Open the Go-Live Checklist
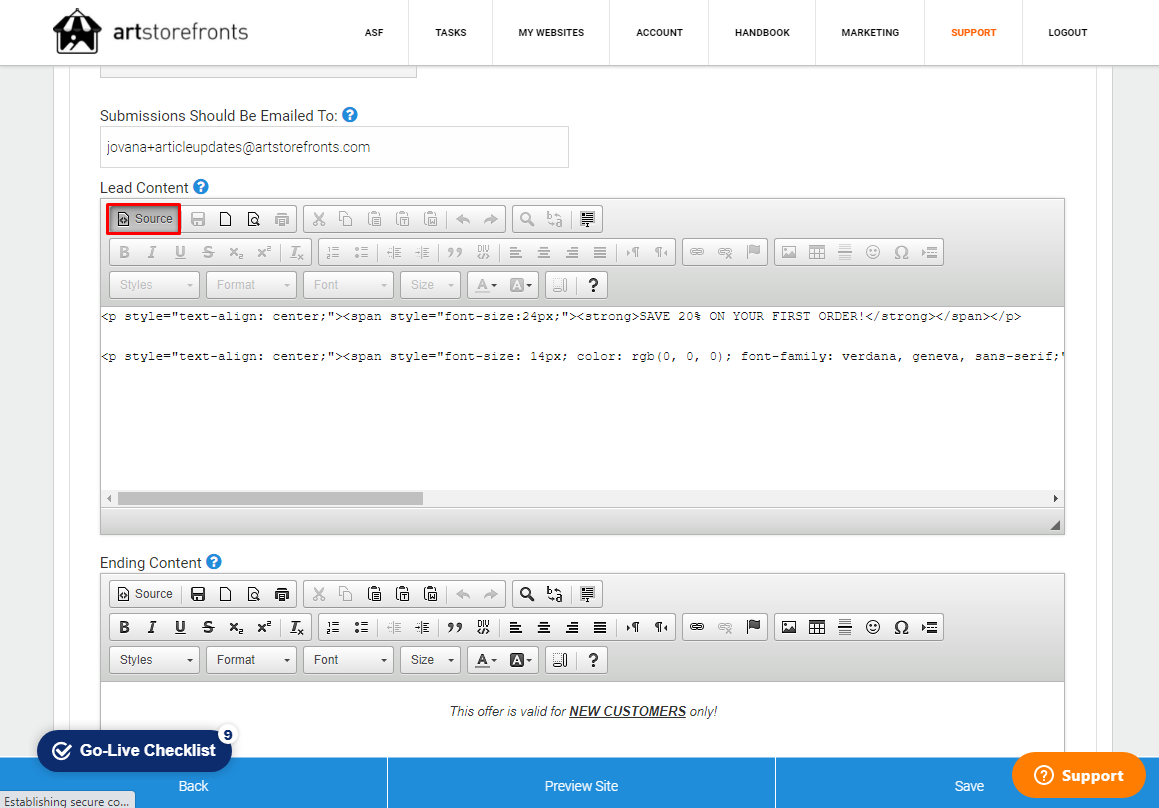This screenshot has width=1159, height=808. point(135,751)
